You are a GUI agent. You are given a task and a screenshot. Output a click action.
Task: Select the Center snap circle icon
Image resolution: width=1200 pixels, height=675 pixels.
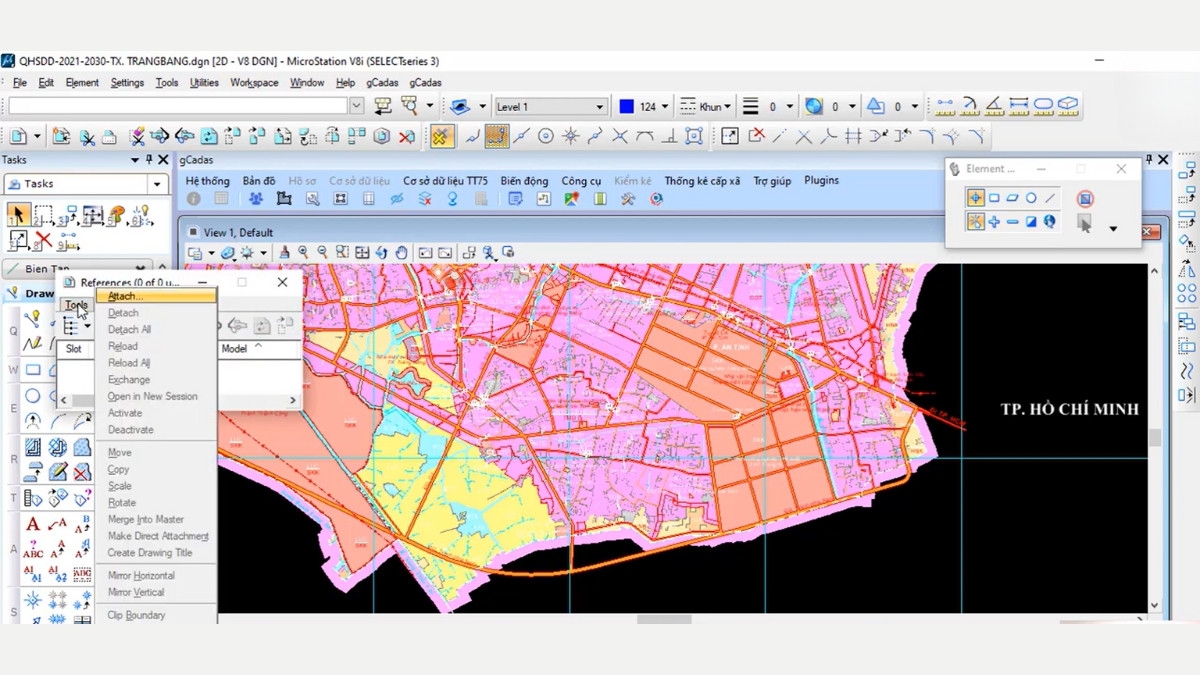click(546, 136)
